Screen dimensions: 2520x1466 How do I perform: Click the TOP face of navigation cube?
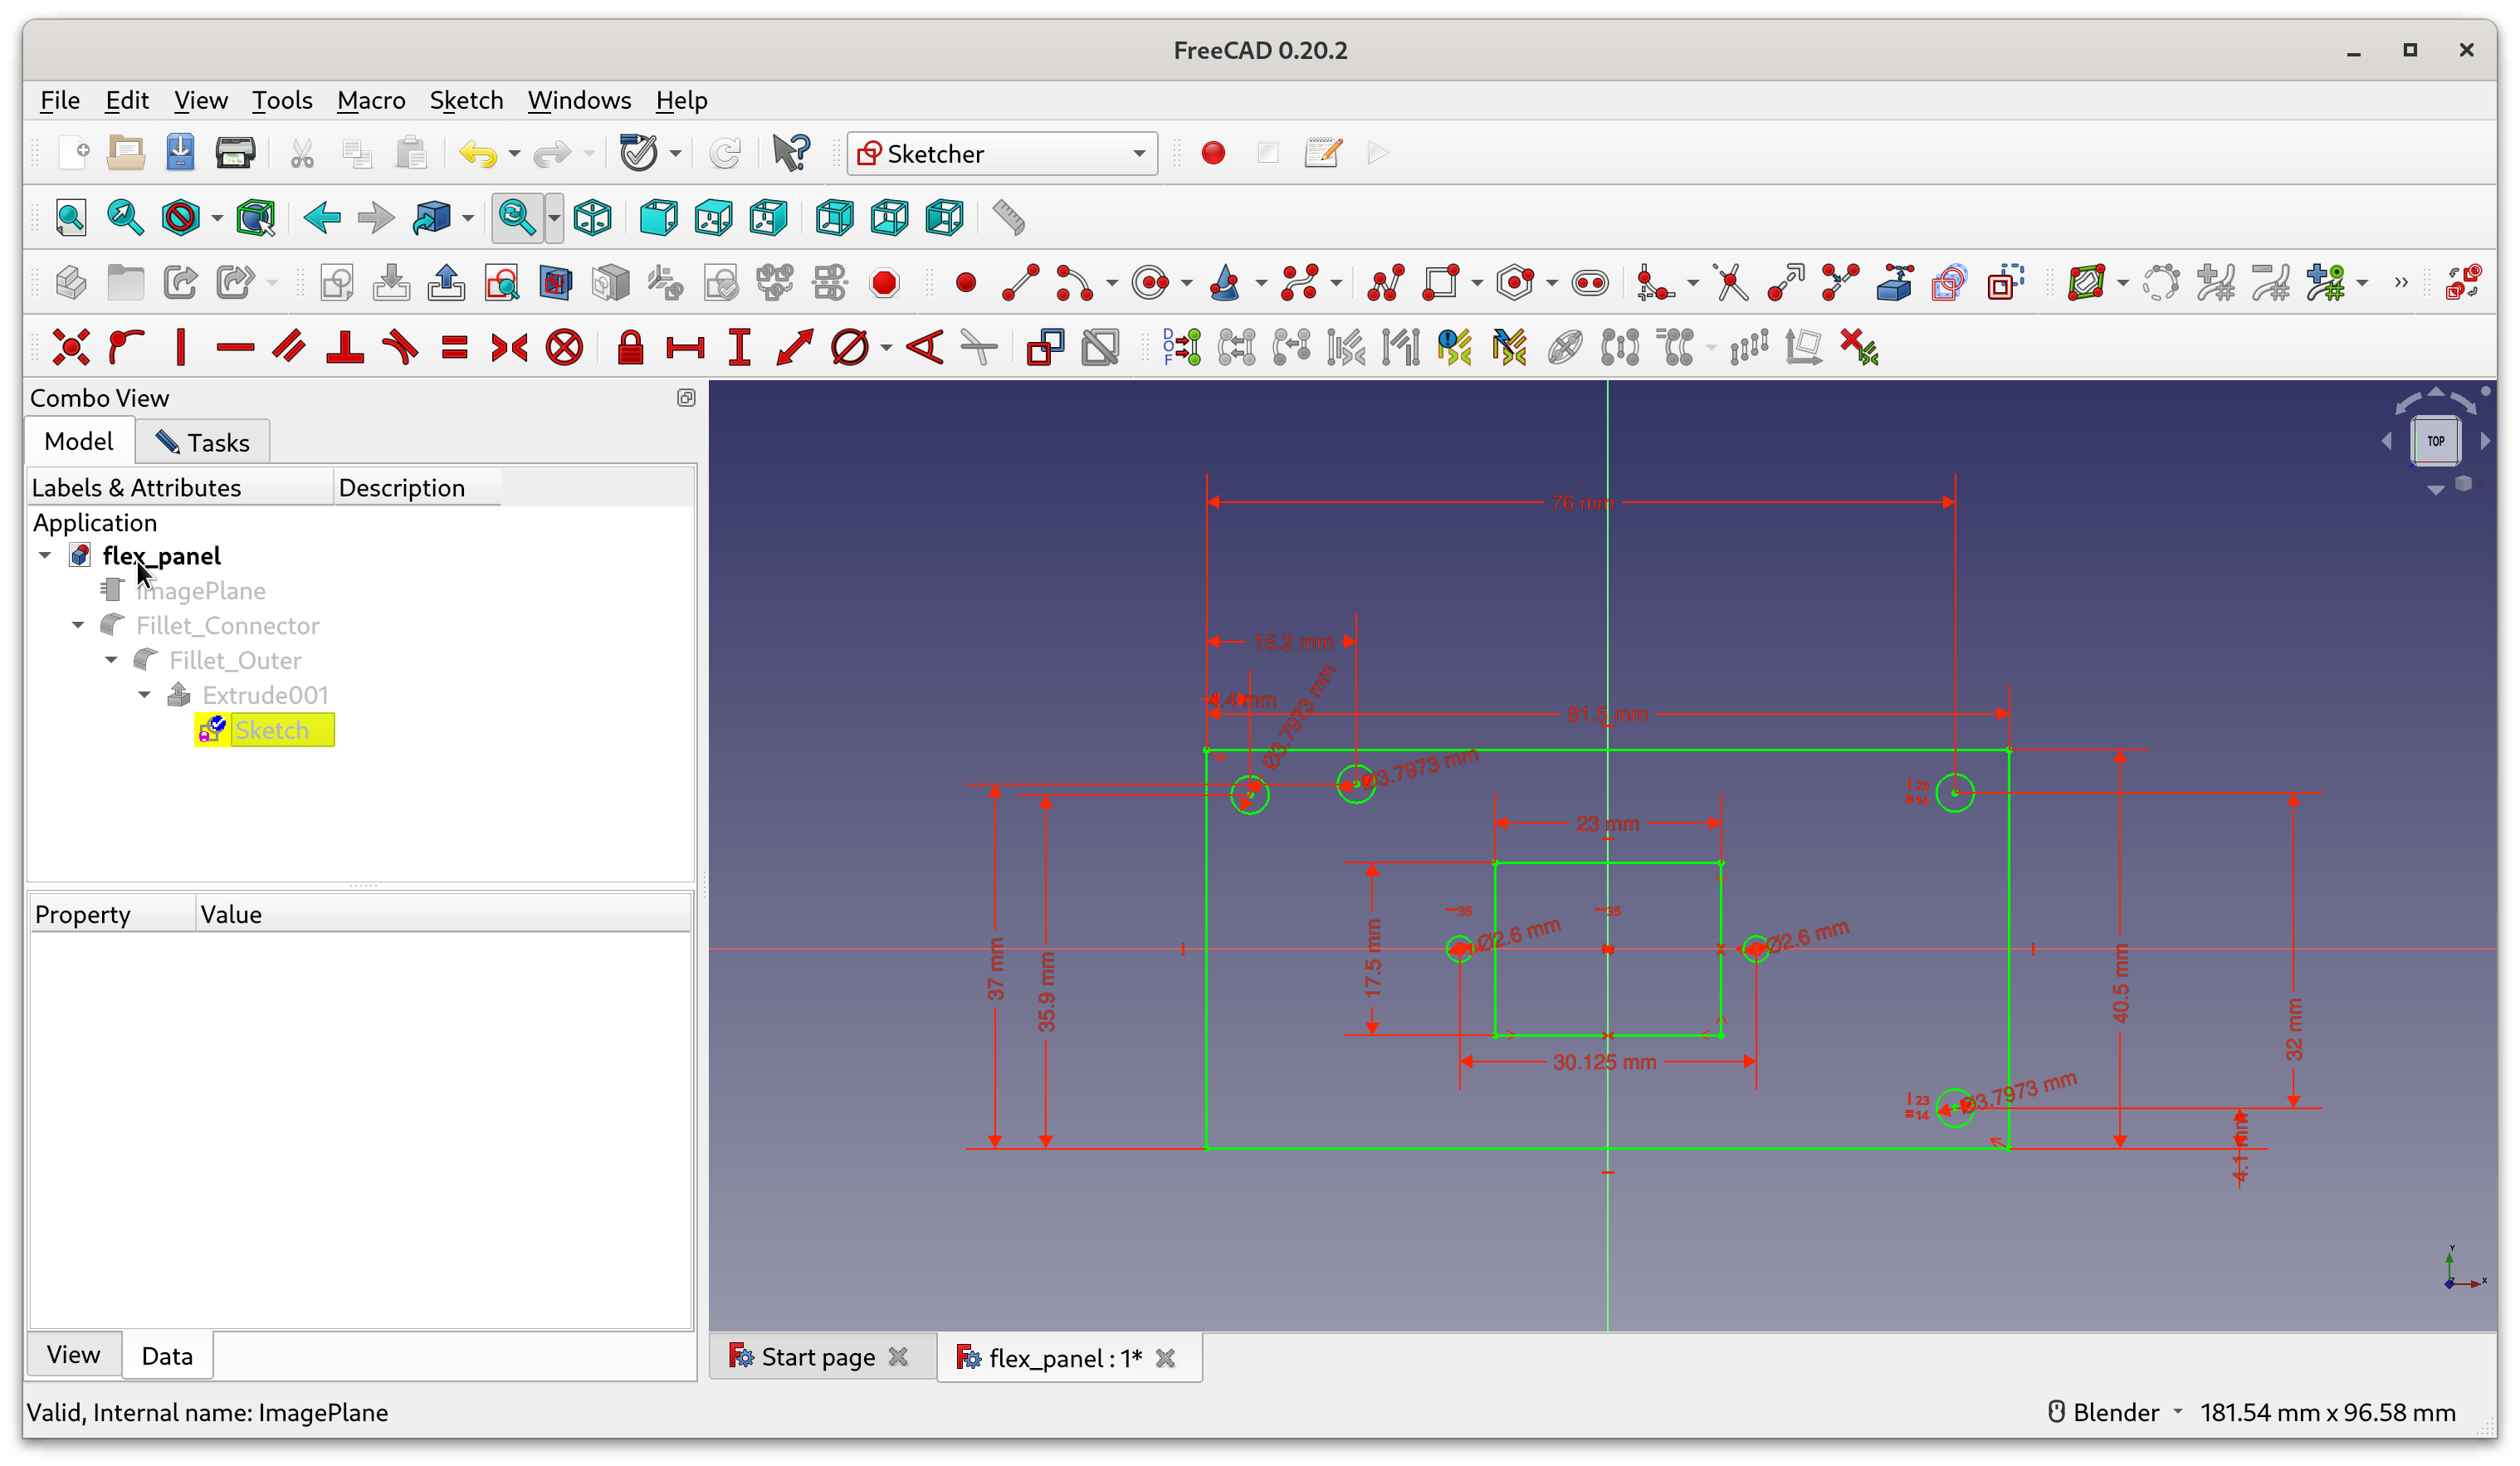click(2435, 441)
